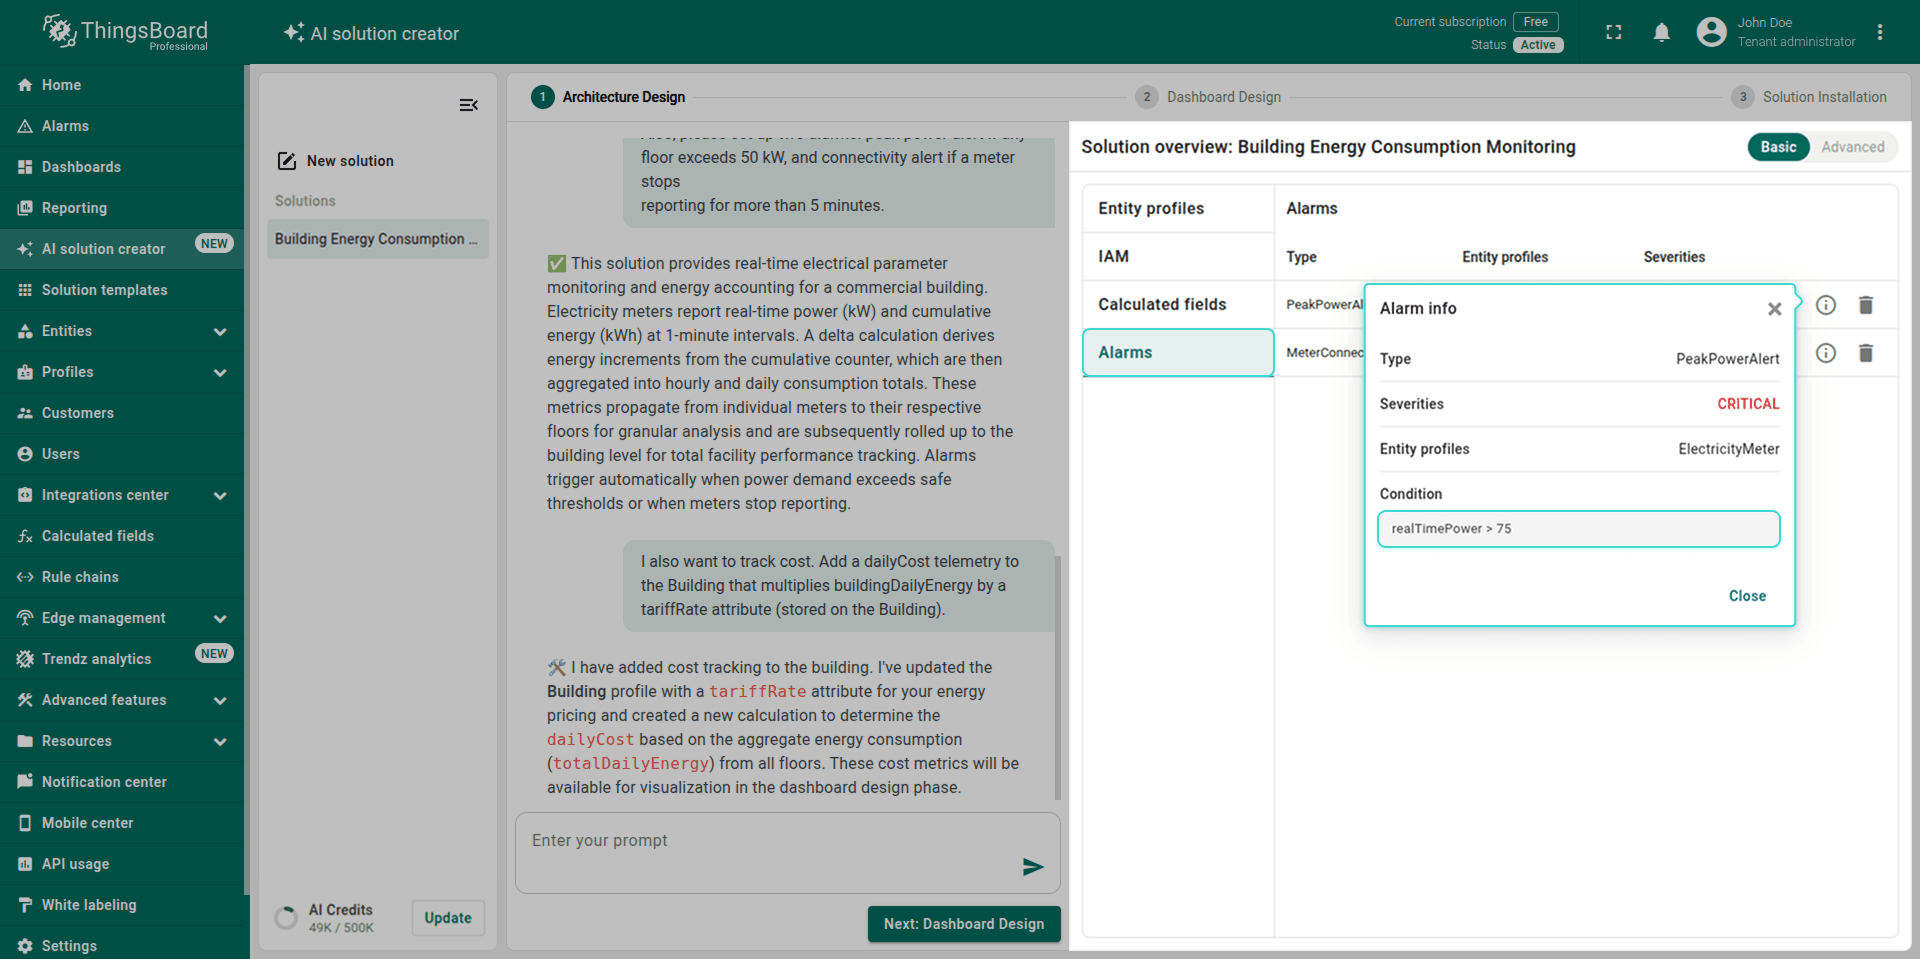Send the prompt with arrow icon
Viewport: 1920px width, 959px height.
(1033, 867)
